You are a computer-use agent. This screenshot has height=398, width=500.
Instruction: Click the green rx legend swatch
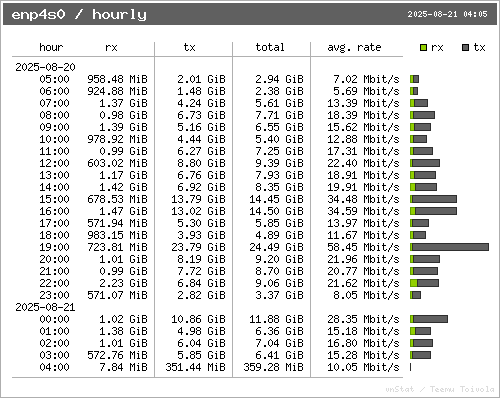423,48
